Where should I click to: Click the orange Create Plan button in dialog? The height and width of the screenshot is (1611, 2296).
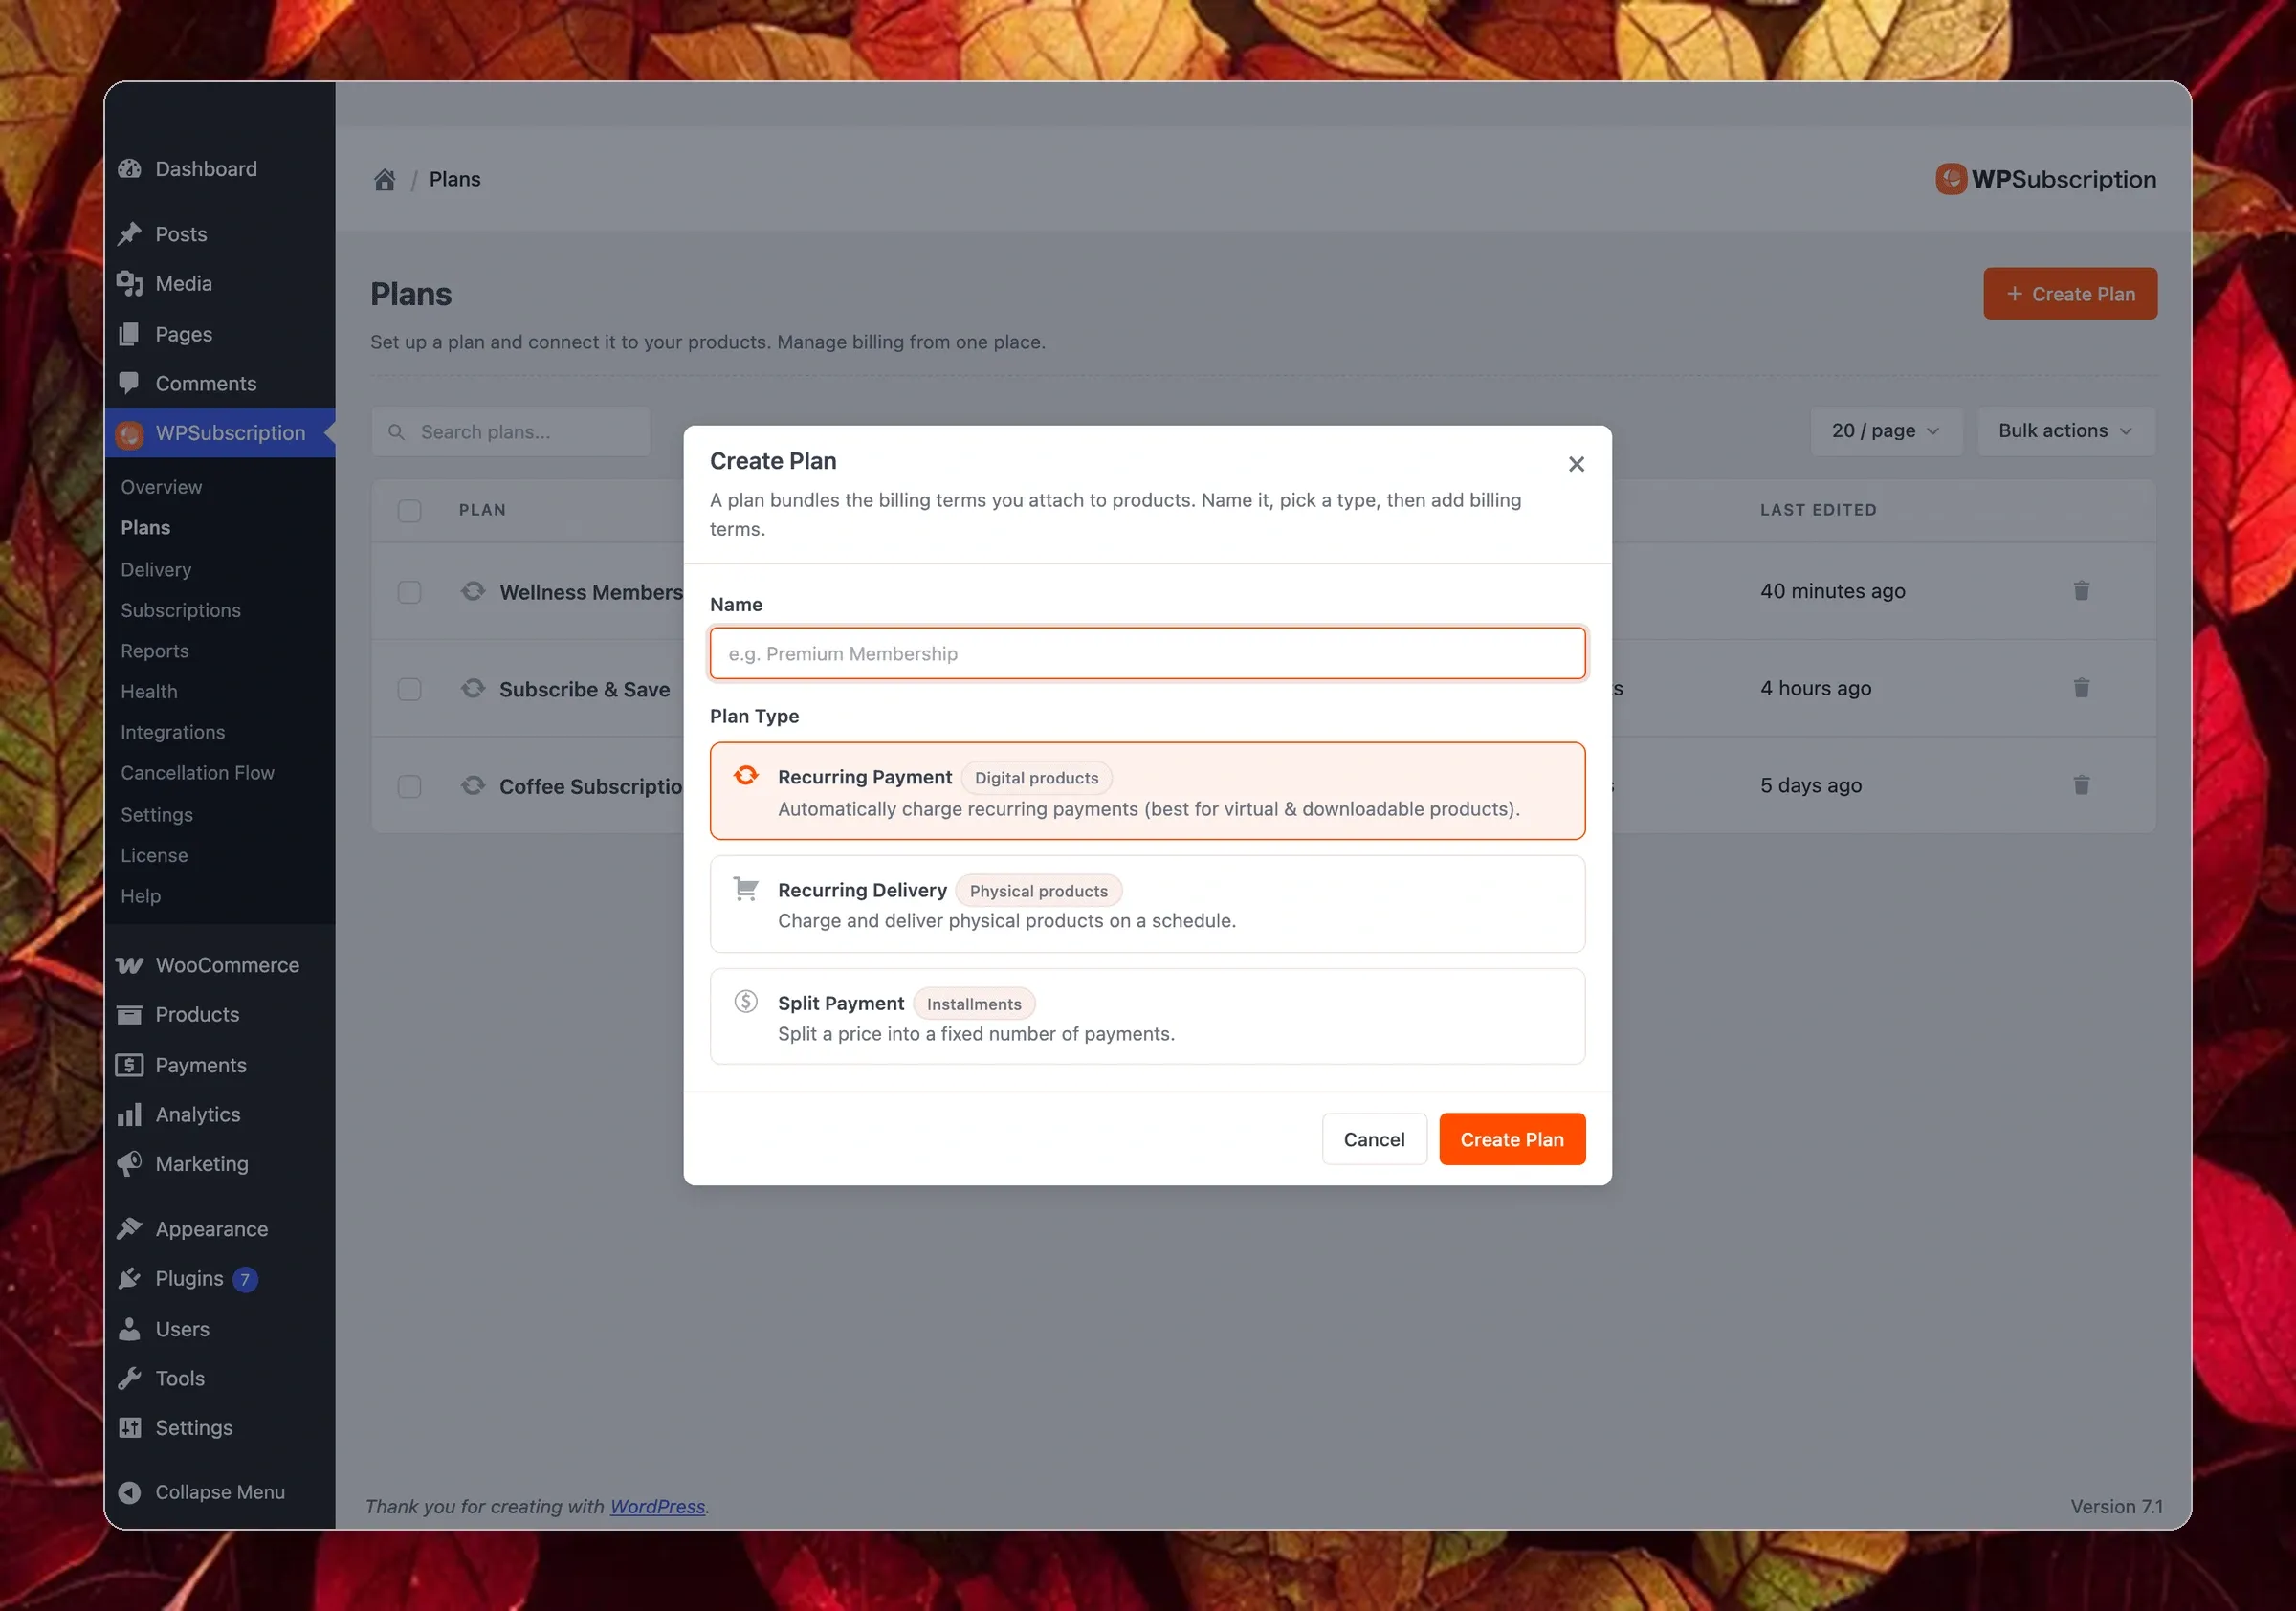pos(1512,1139)
